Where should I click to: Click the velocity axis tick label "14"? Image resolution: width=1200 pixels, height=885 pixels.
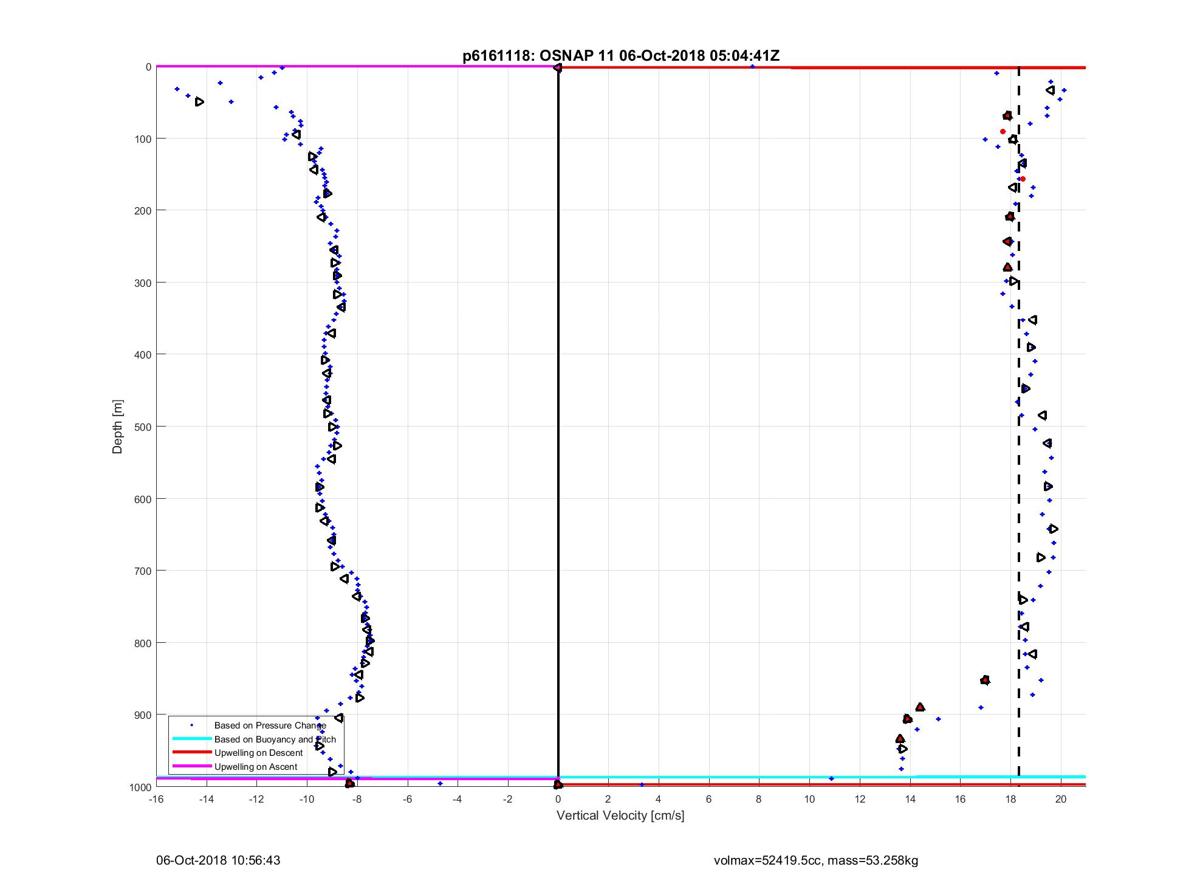(909, 799)
